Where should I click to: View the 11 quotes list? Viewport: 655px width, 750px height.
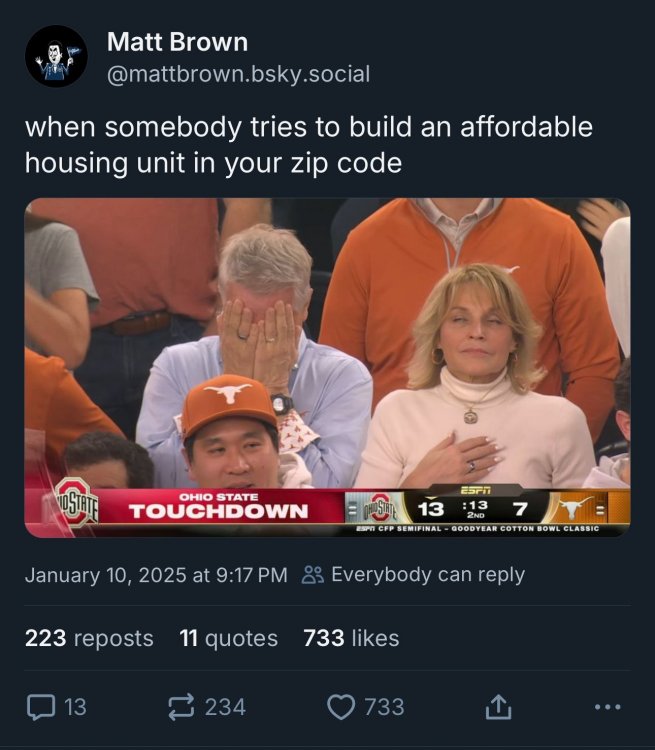229,638
